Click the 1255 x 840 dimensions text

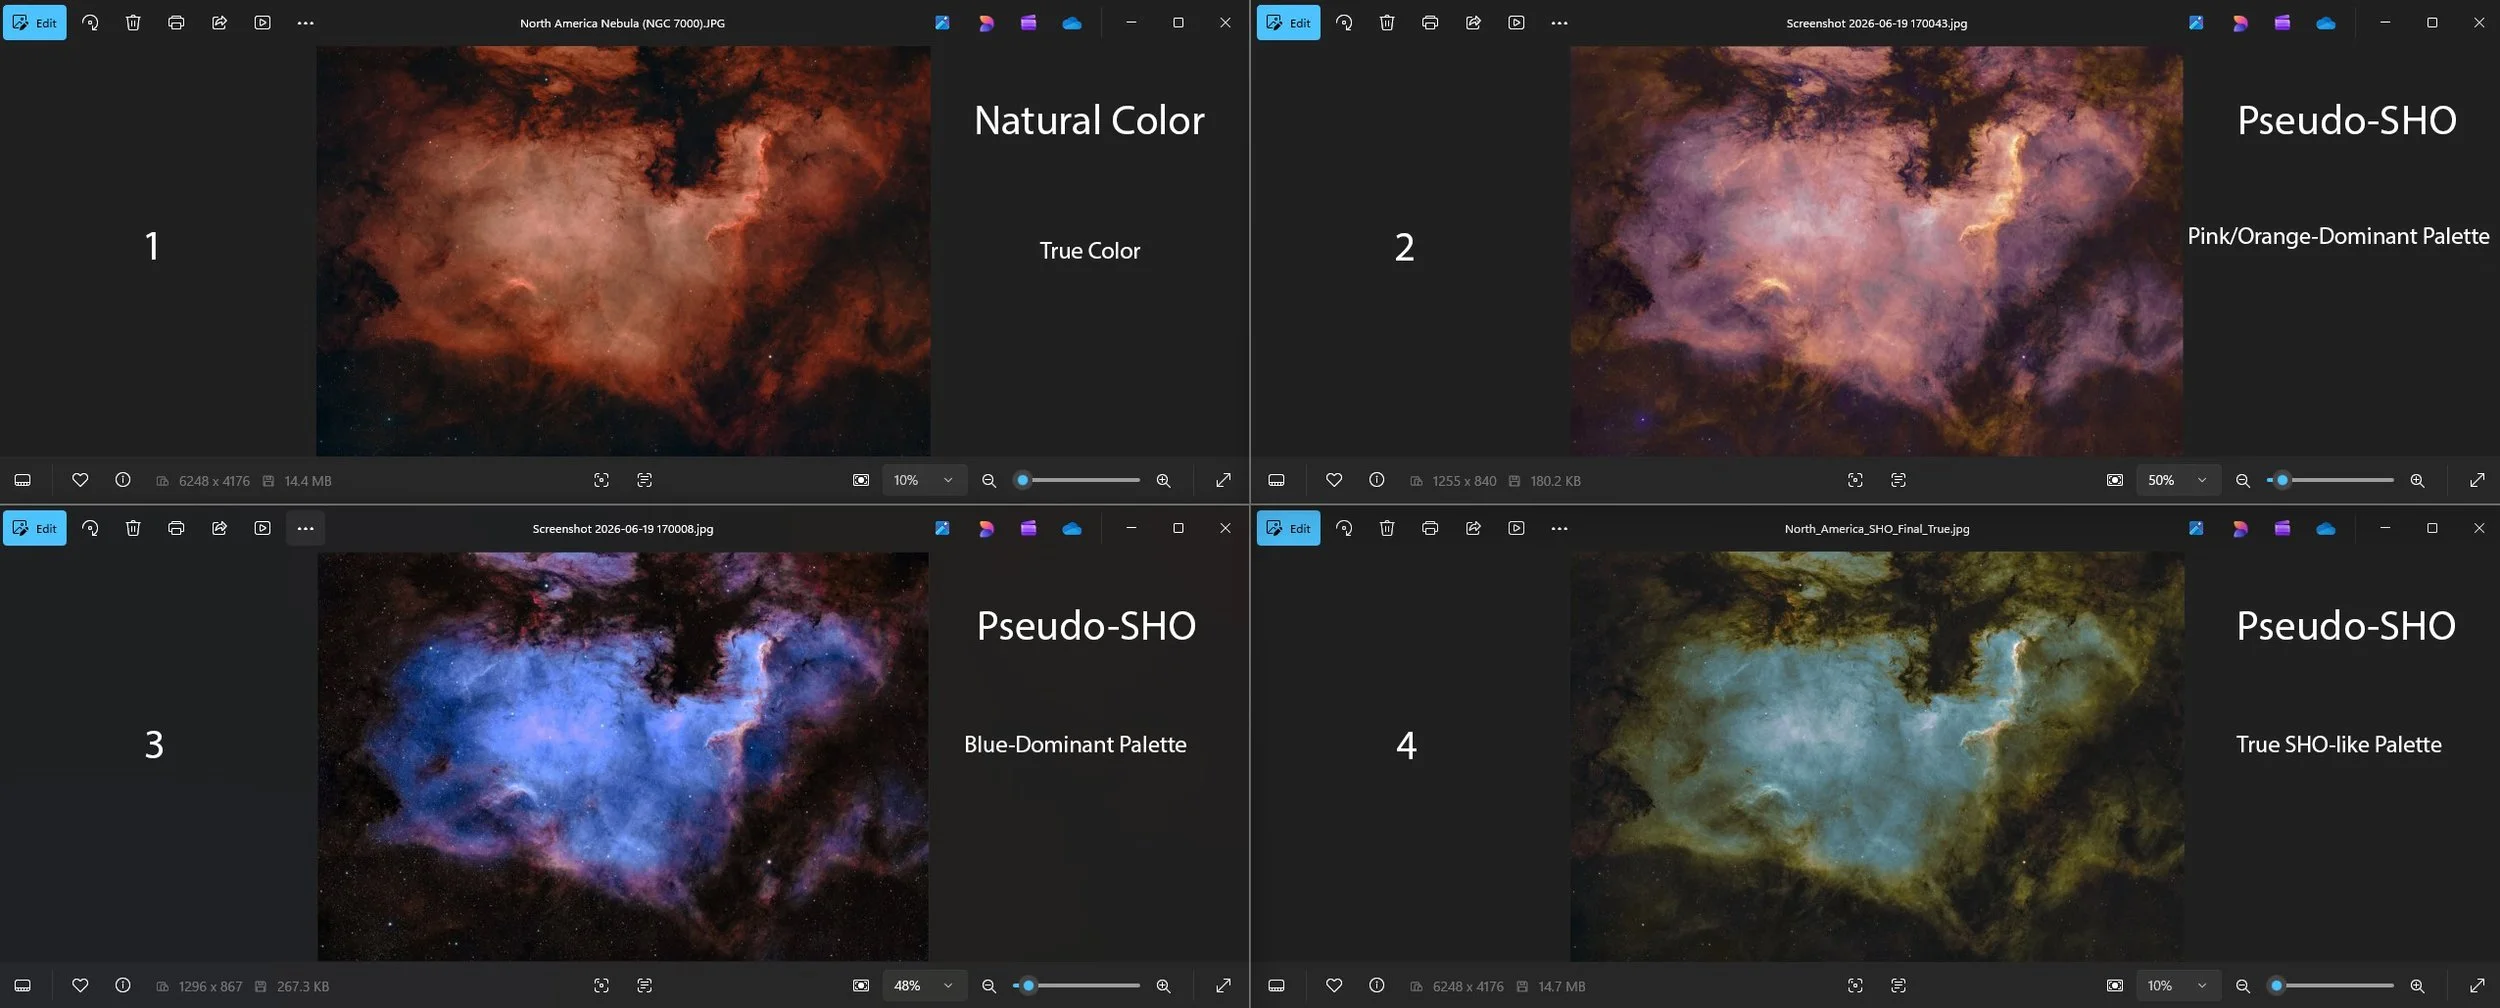1464,481
